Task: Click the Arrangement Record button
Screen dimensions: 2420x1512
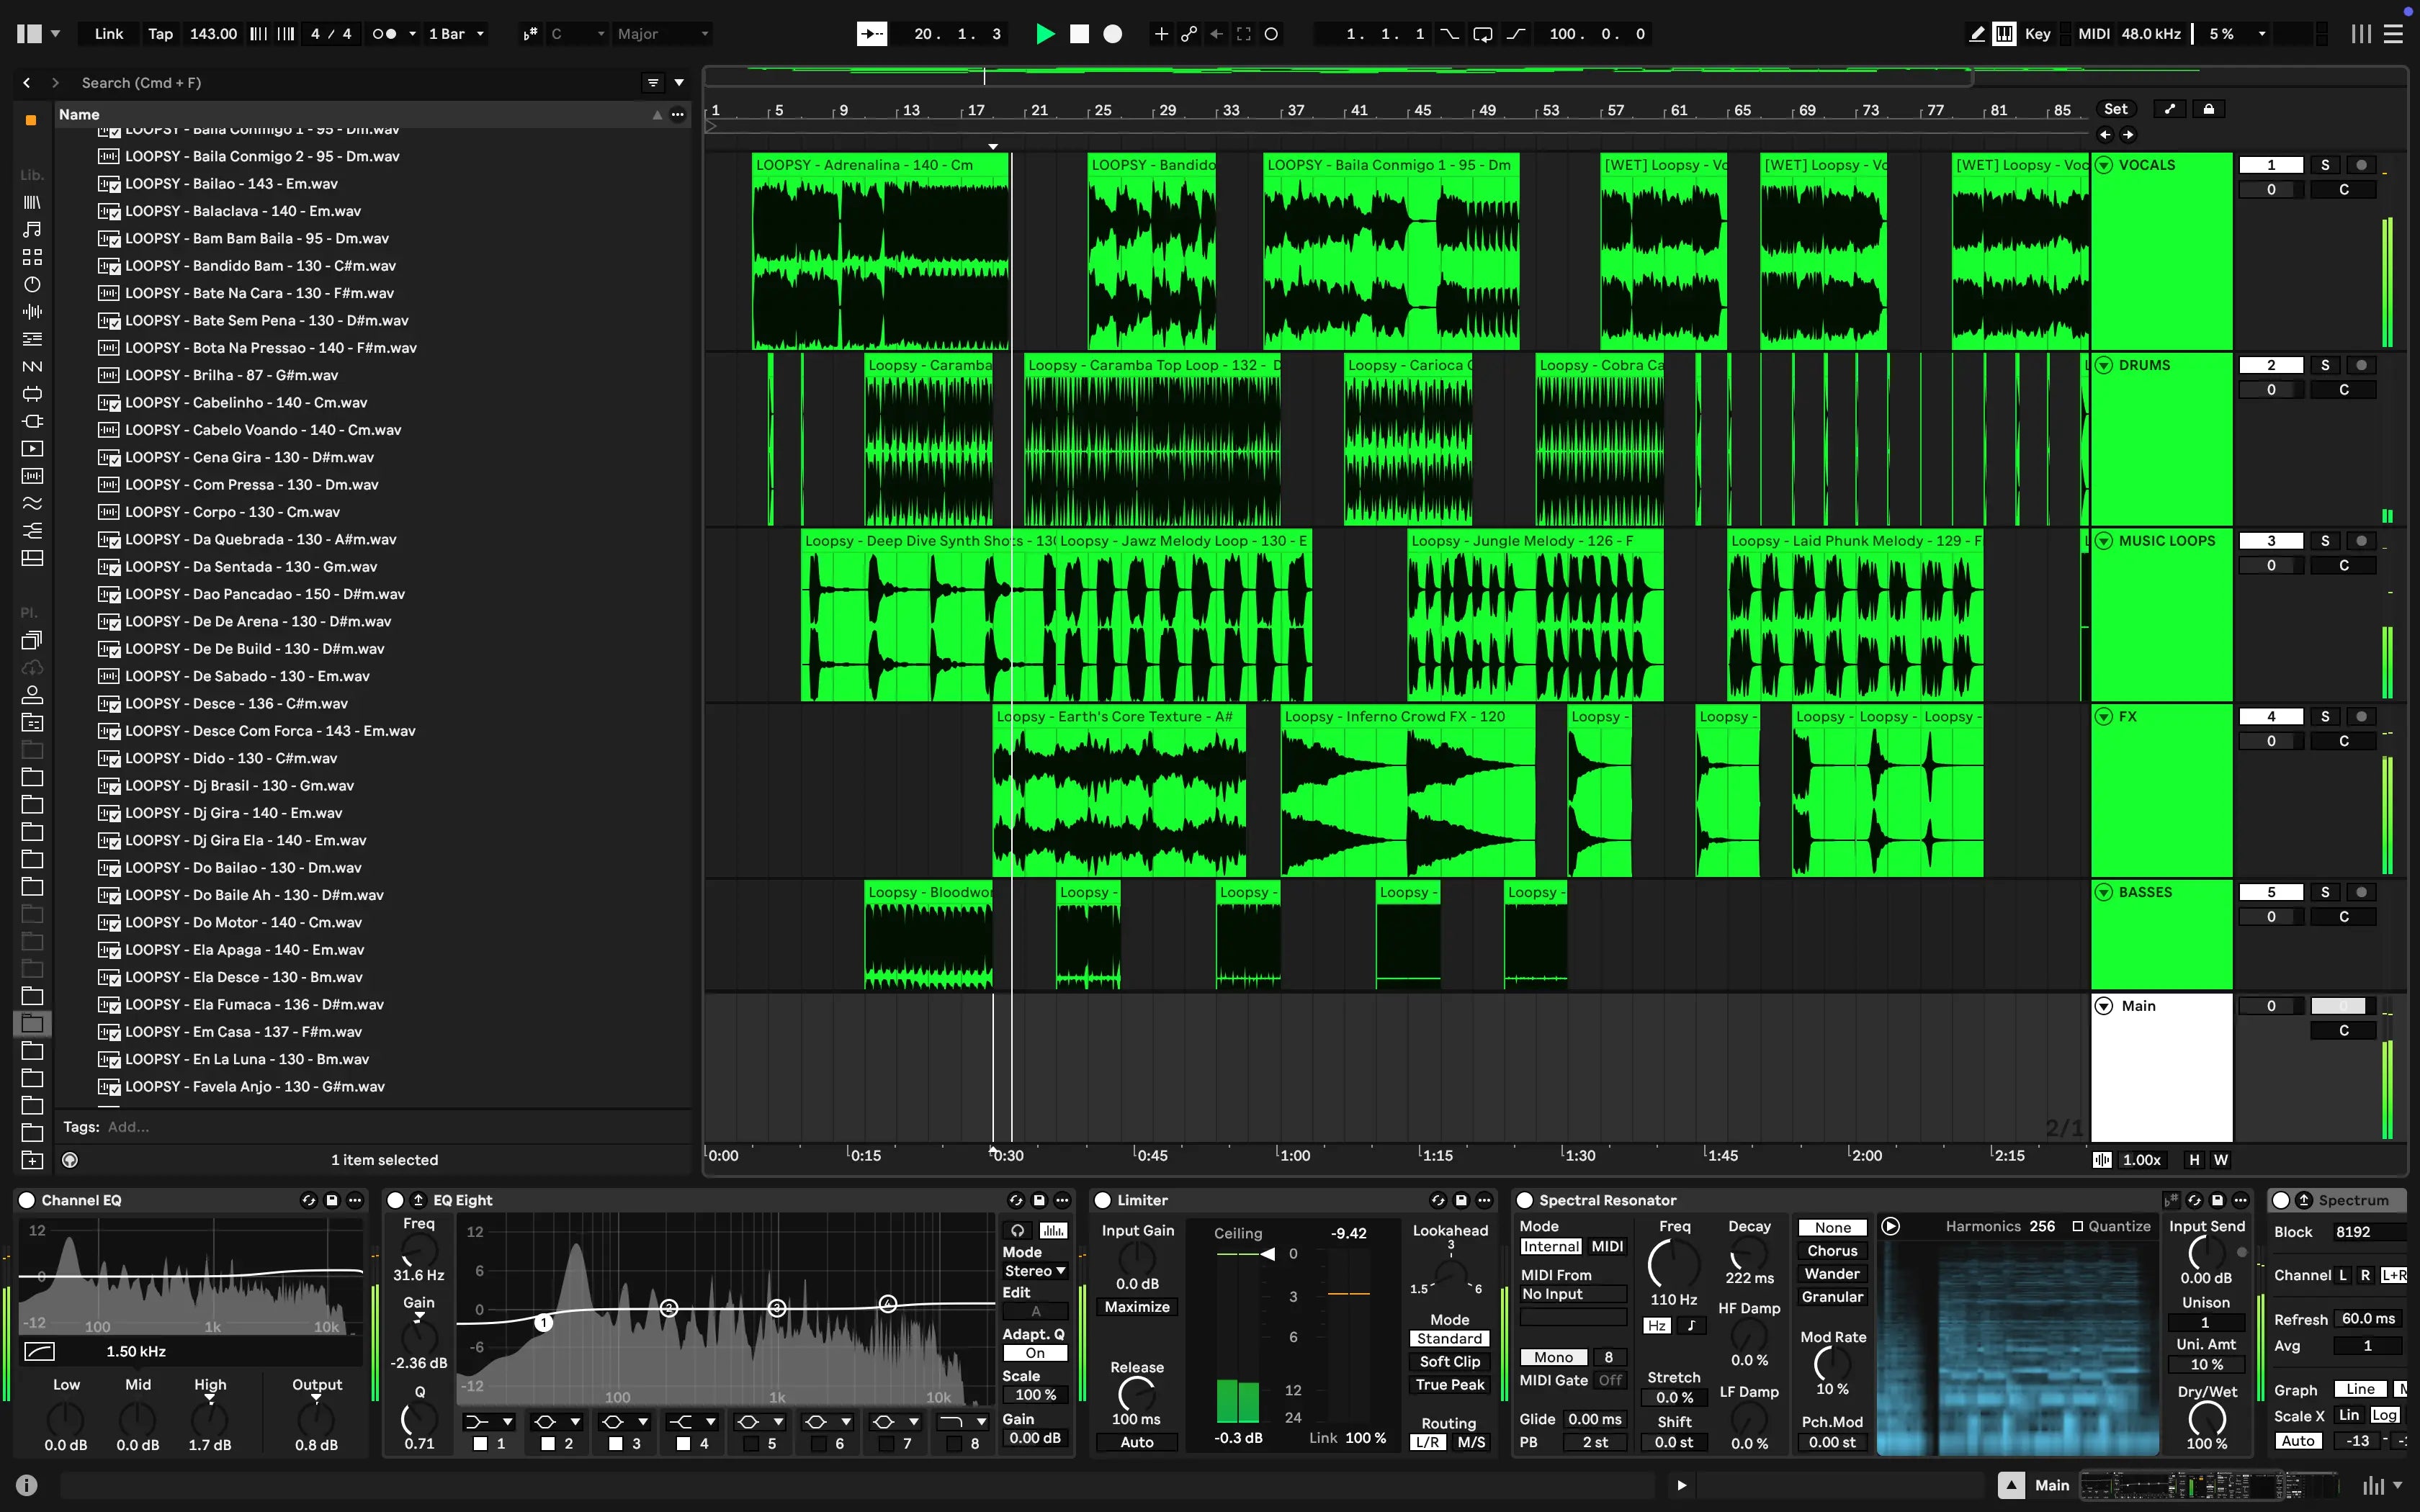Action: (1112, 34)
